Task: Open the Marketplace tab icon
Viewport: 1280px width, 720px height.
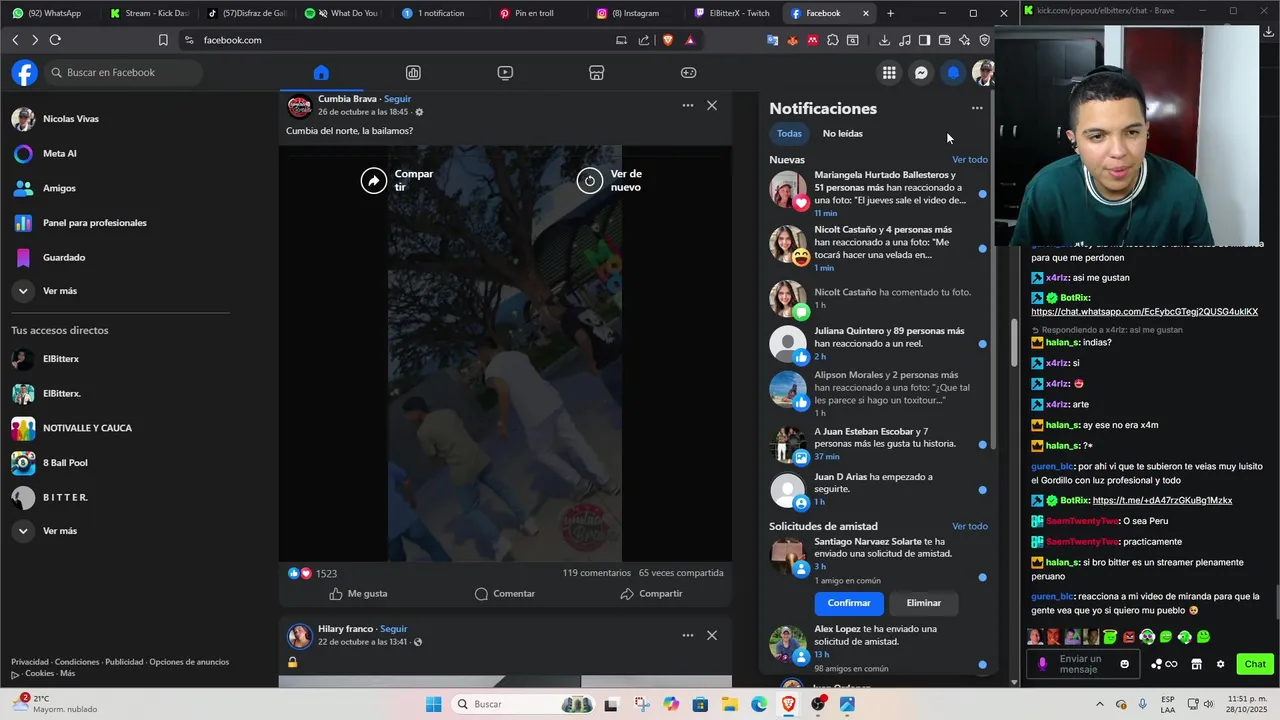Action: tap(596, 73)
